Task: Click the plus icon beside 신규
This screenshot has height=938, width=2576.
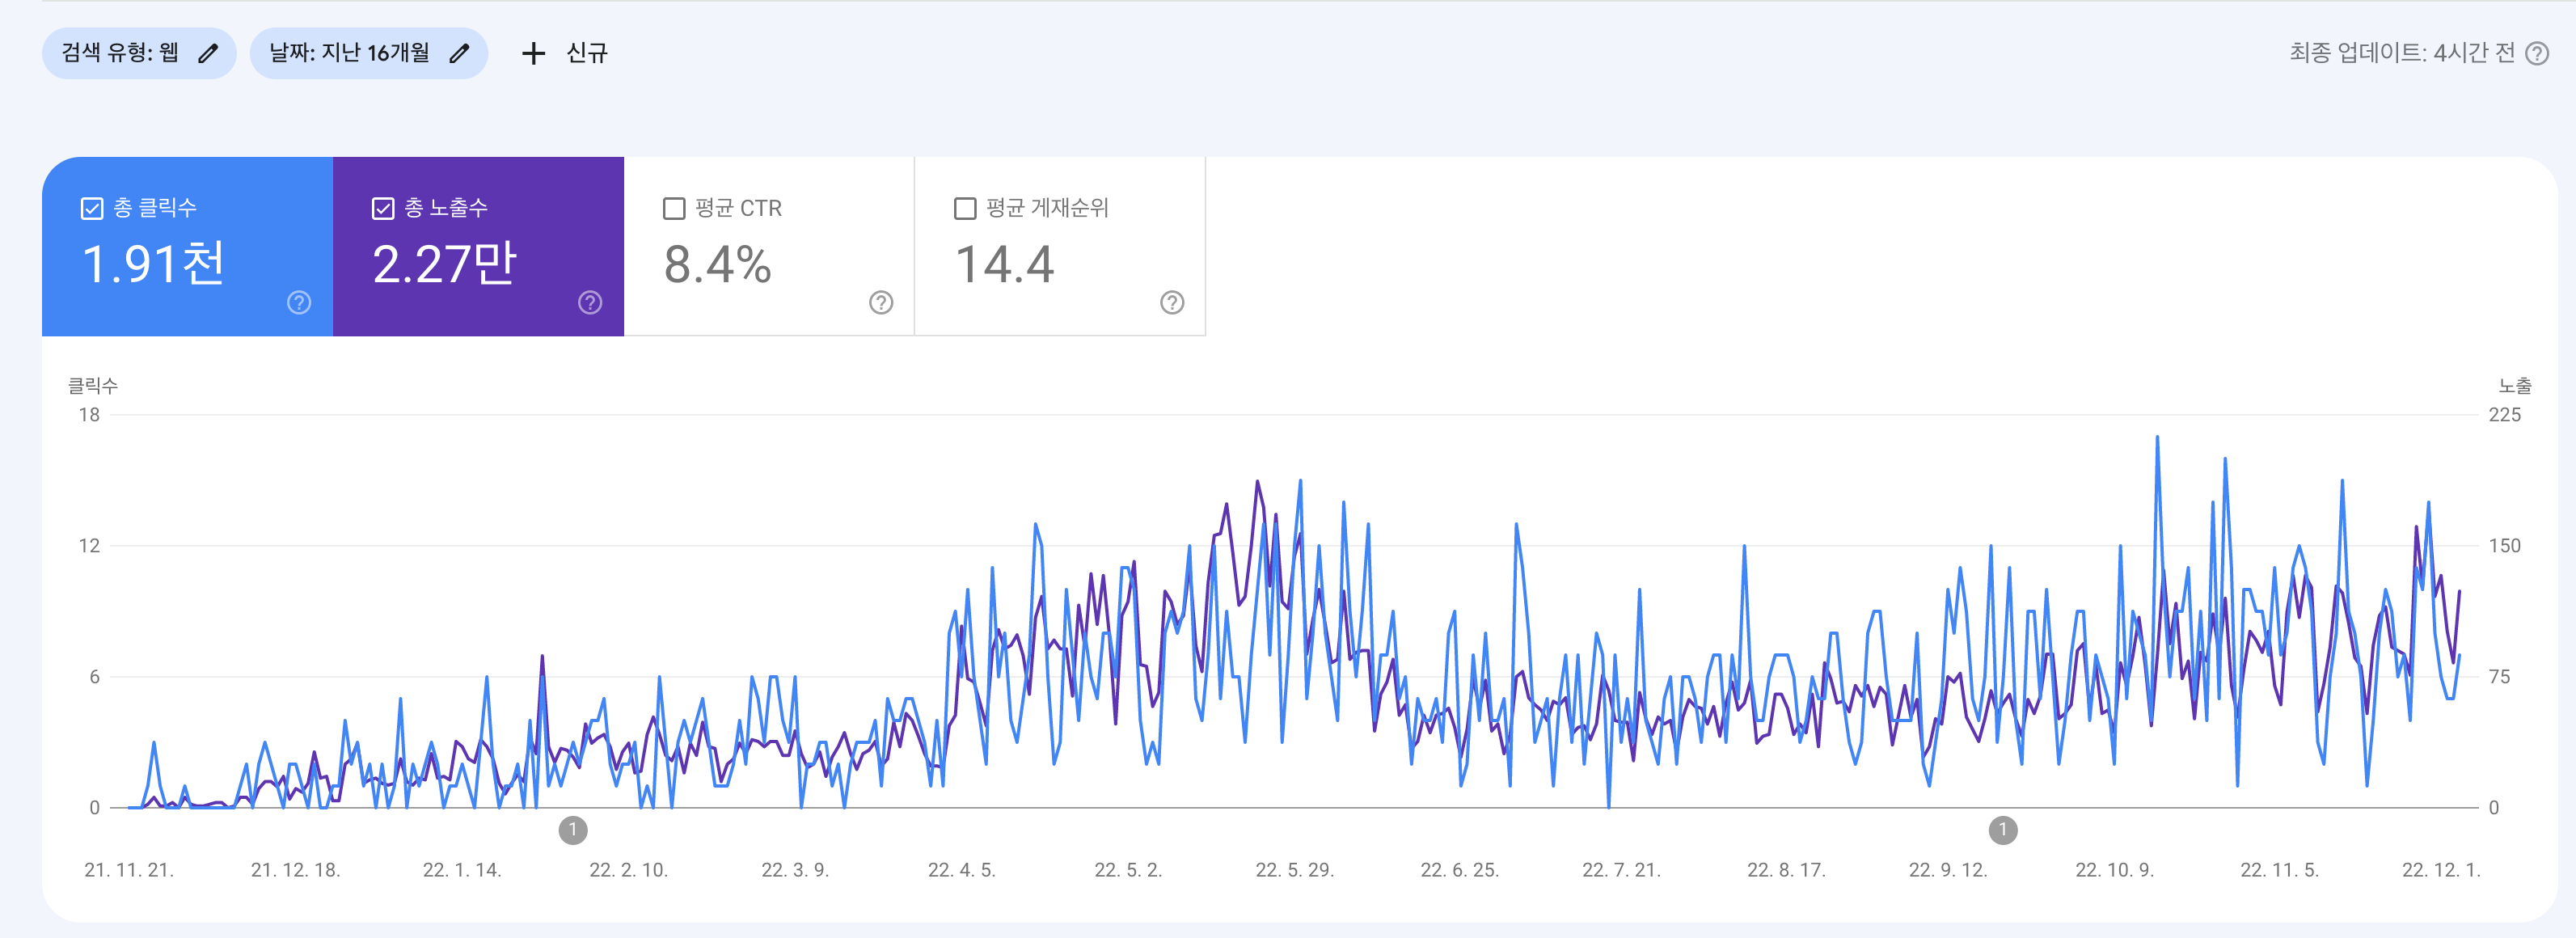Action: (533, 53)
